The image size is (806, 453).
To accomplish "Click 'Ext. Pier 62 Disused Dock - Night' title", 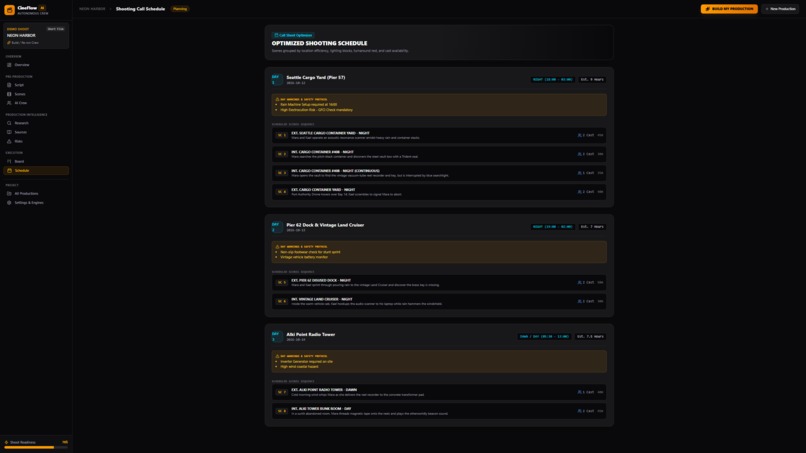I will click(321, 280).
